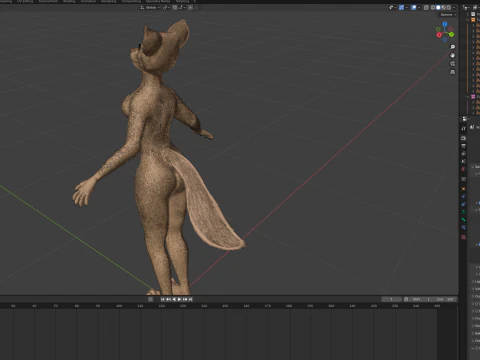Click frame 100 on the timeline ruler

(119, 306)
